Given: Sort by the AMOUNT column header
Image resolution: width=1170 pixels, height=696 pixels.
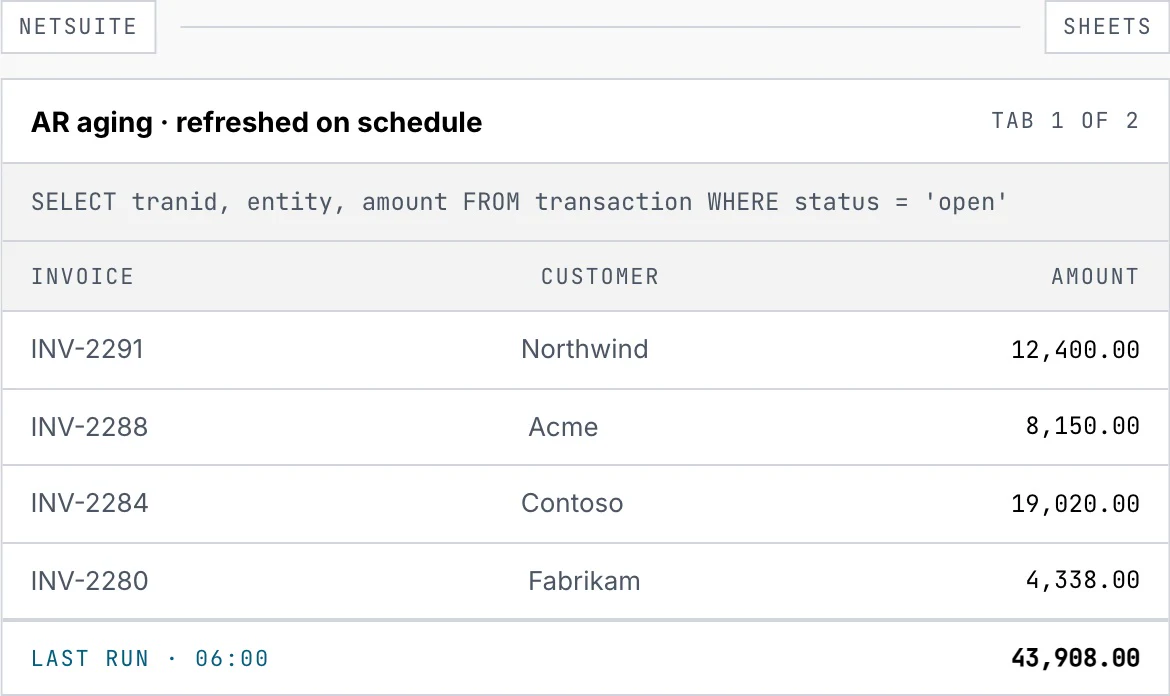Looking at the screenshot, I should pyautogui.click(x=1095, y=277).
